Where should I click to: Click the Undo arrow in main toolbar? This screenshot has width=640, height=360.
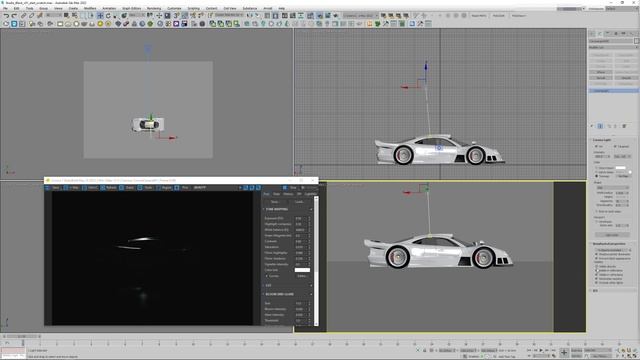(6, 16)
